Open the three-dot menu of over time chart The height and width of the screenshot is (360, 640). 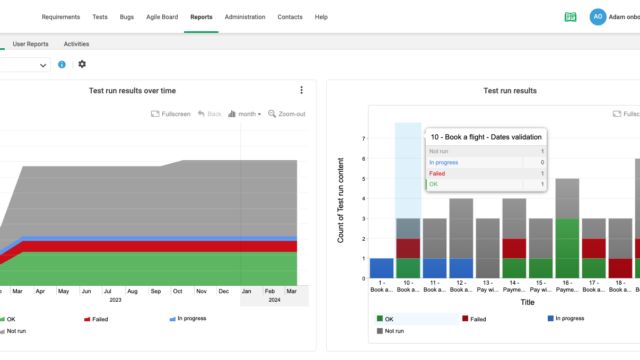point(301,90)
